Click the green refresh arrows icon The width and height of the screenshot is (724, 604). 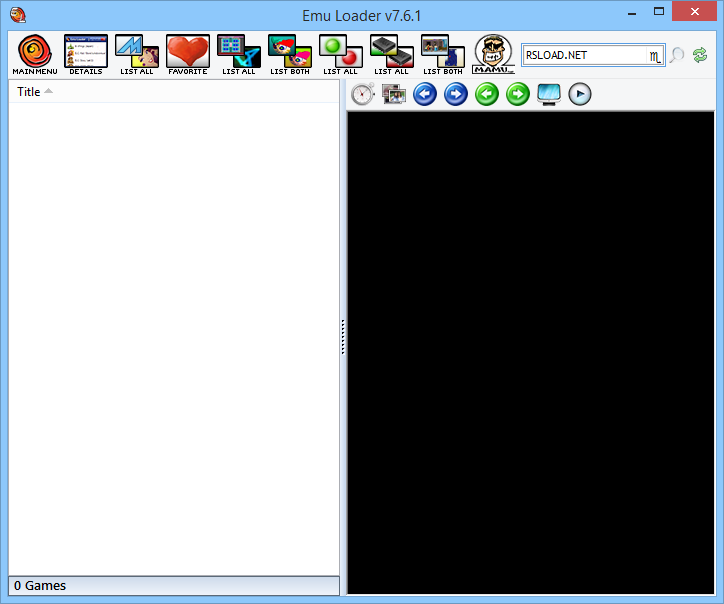coord(700,55)
